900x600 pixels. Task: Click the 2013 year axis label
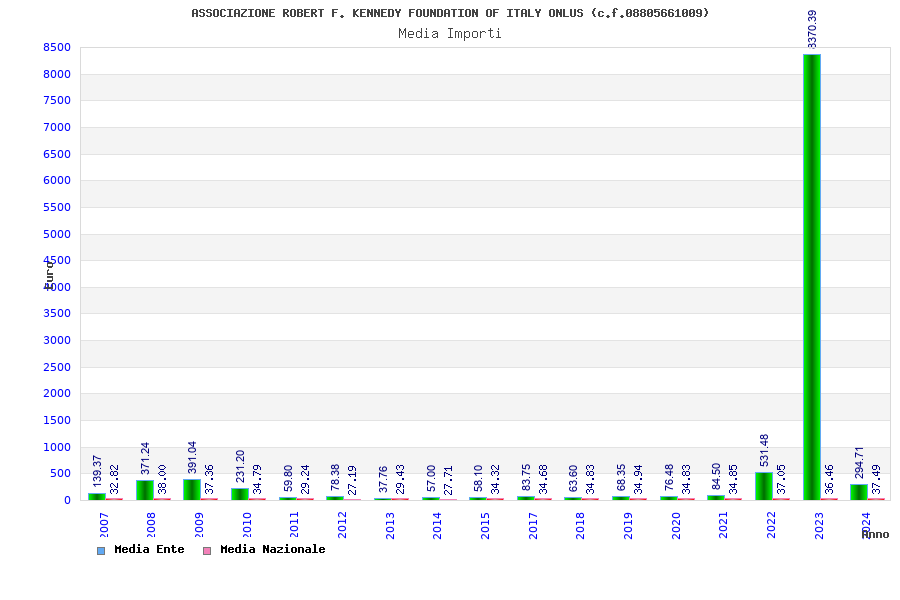click(390, 525)
